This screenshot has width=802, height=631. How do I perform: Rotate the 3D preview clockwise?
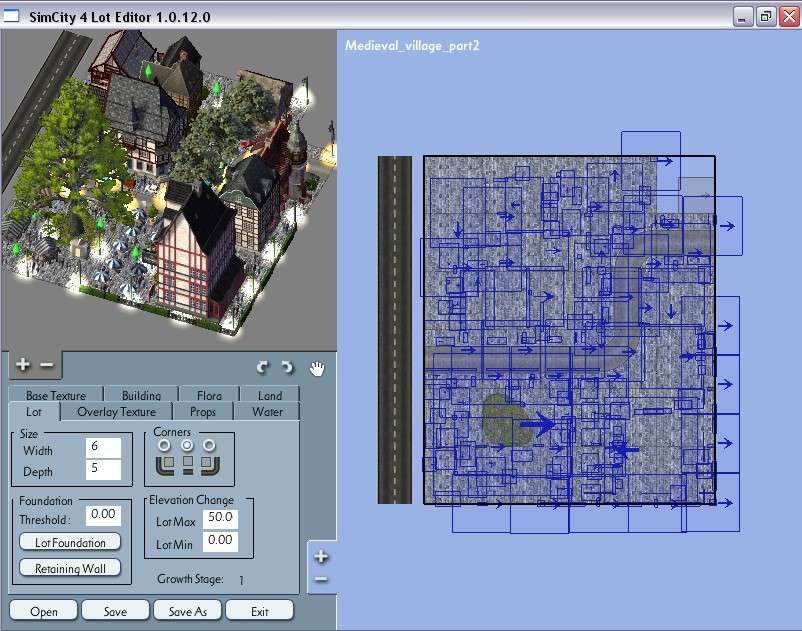tap(288, 367)
